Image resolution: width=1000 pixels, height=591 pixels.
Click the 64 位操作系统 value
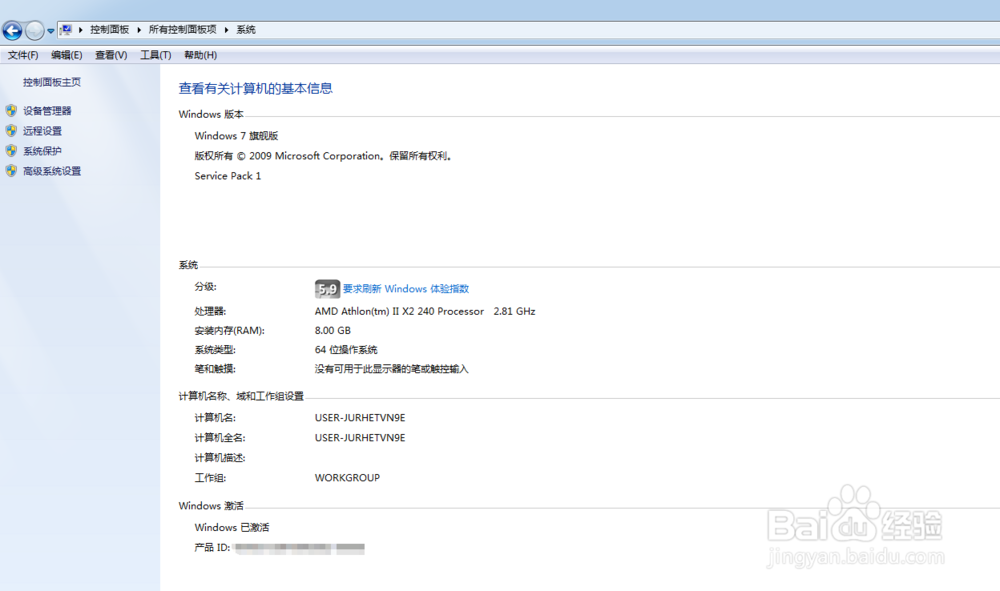tap(346, 350)
